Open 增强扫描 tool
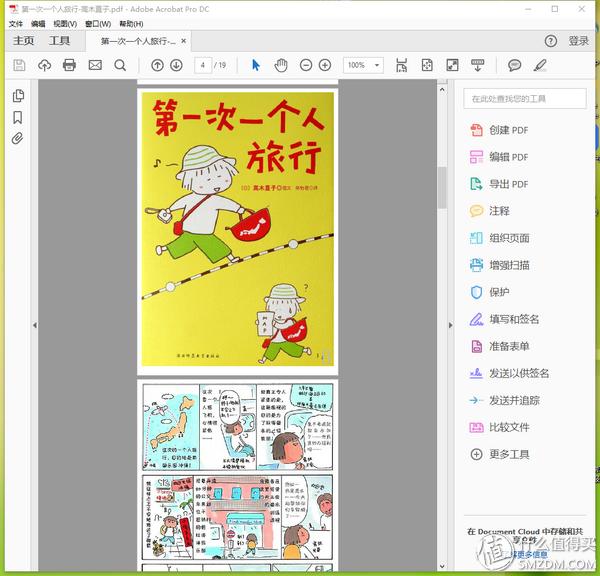This screenshot has width=600, height=576. point(499,265)
